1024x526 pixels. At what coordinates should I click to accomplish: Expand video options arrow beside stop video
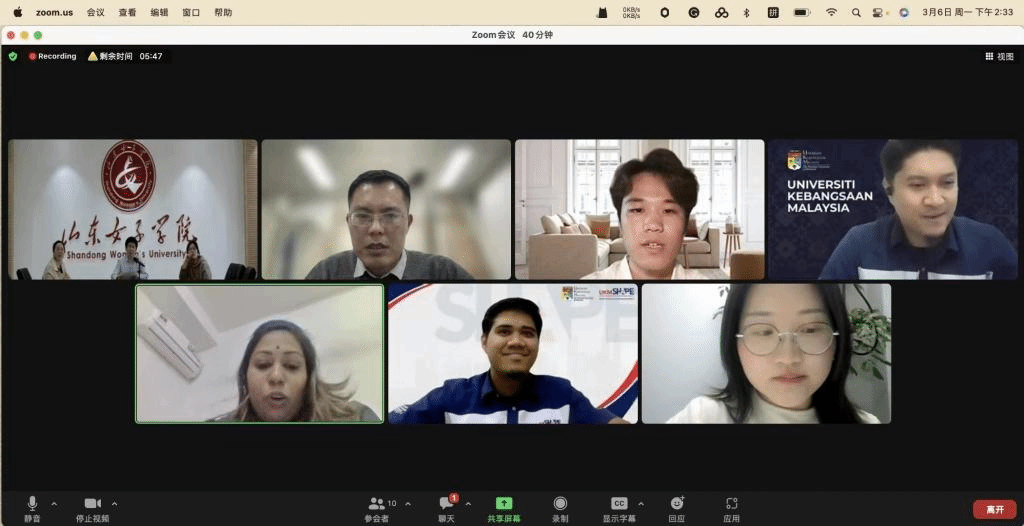point(114,503)
